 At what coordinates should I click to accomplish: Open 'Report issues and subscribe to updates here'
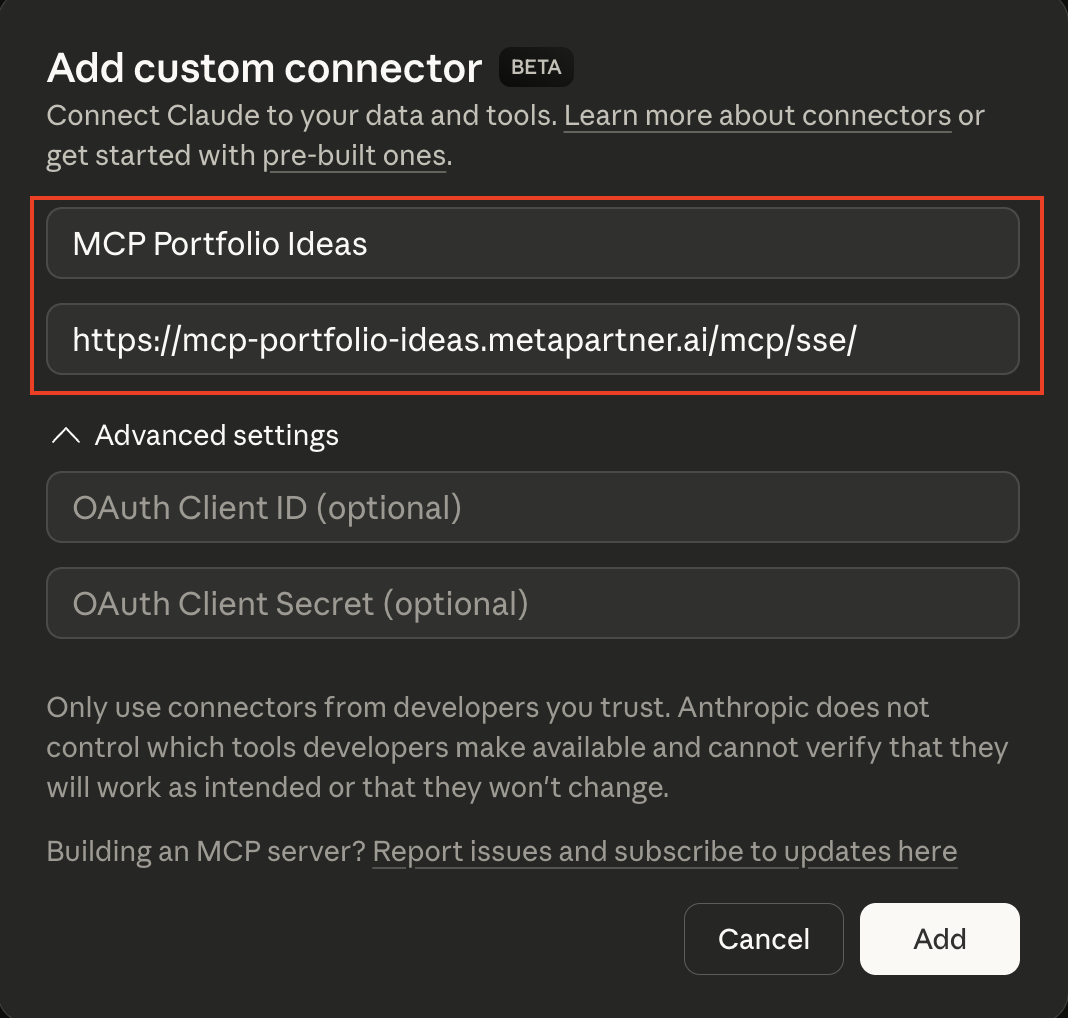click(665, 851)
